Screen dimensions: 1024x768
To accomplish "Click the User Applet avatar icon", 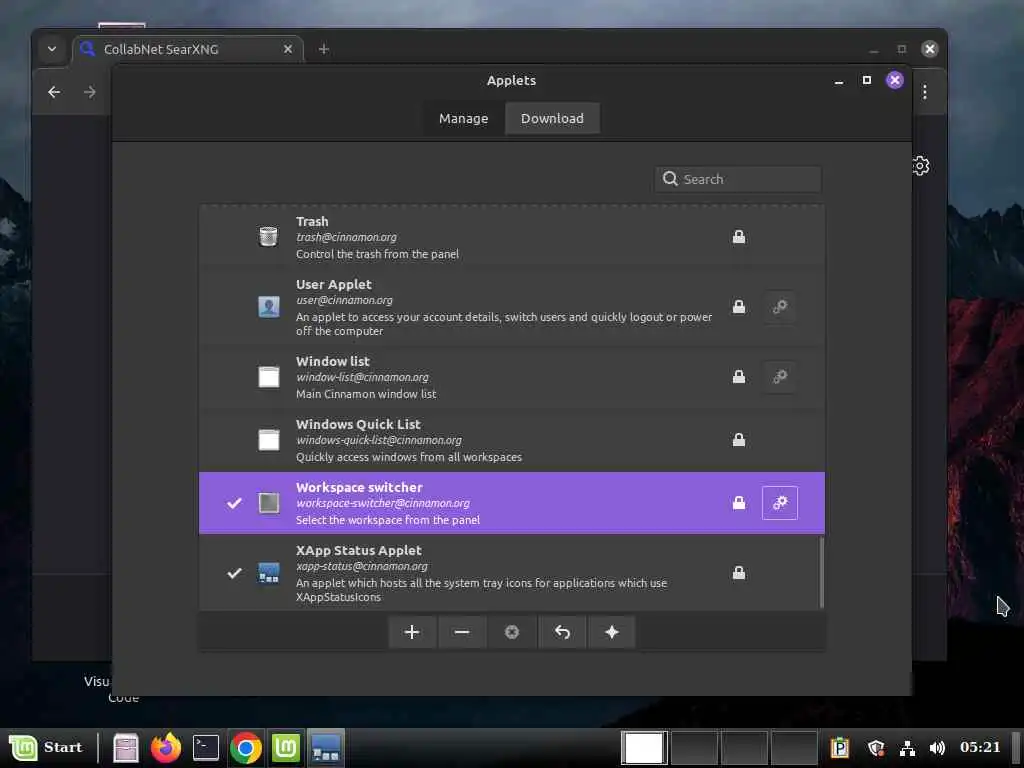I will tap(268, 307).
